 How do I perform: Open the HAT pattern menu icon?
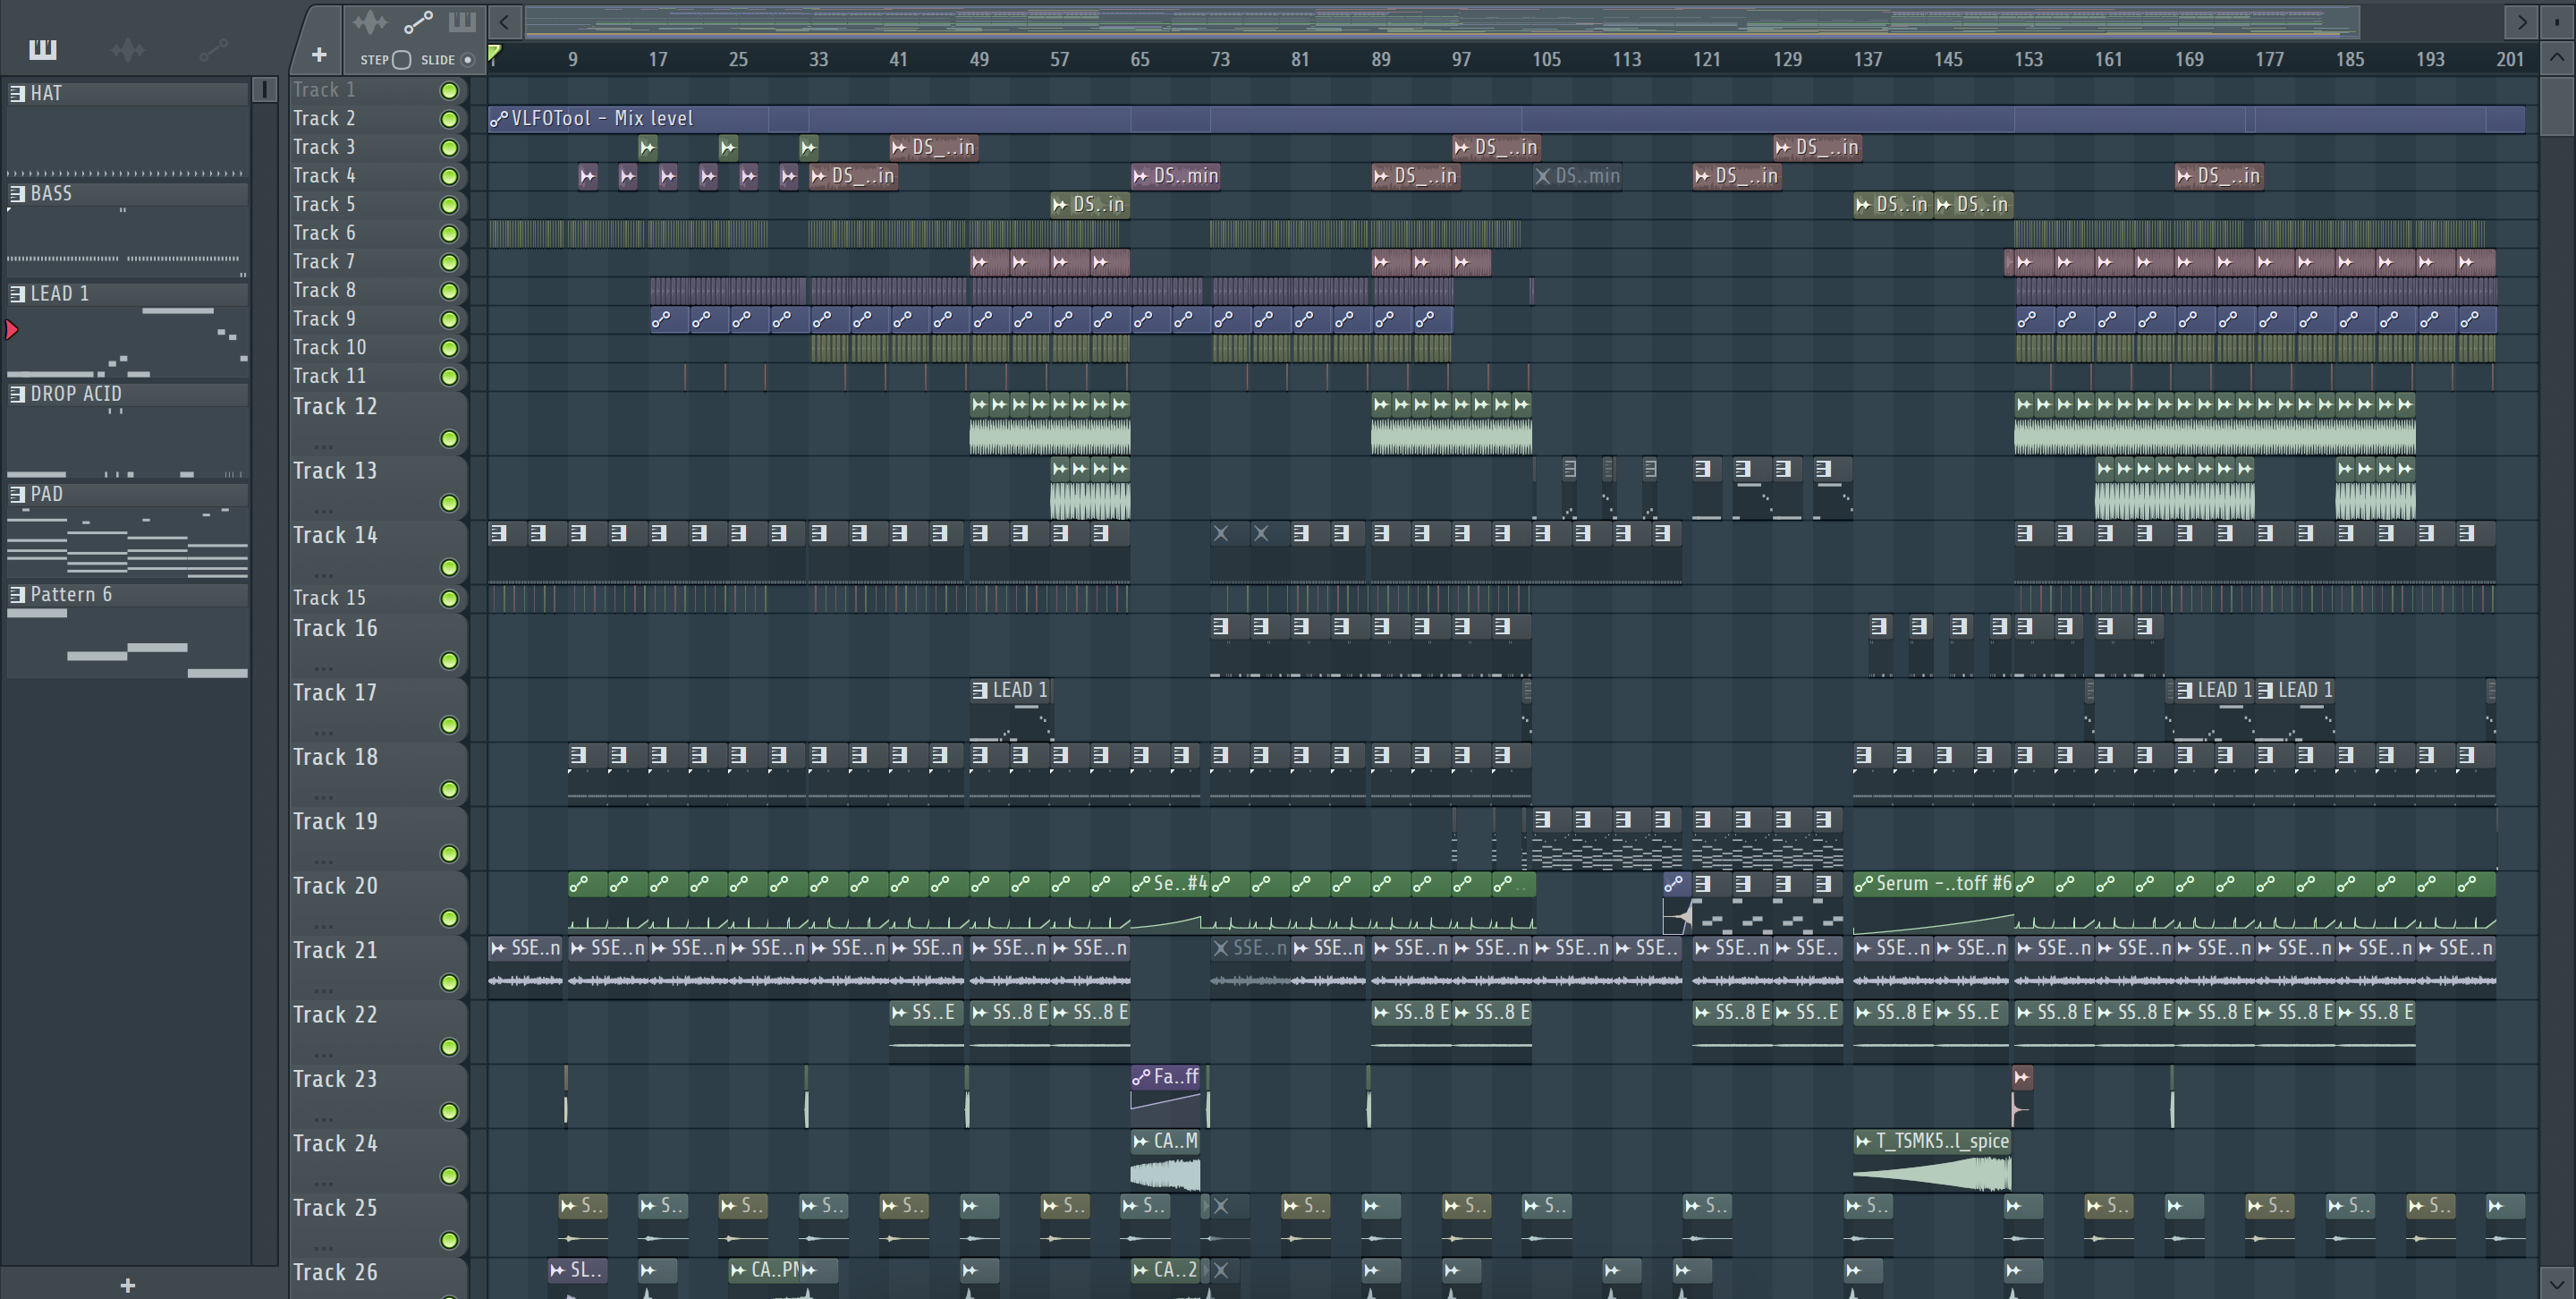point(17,94)
